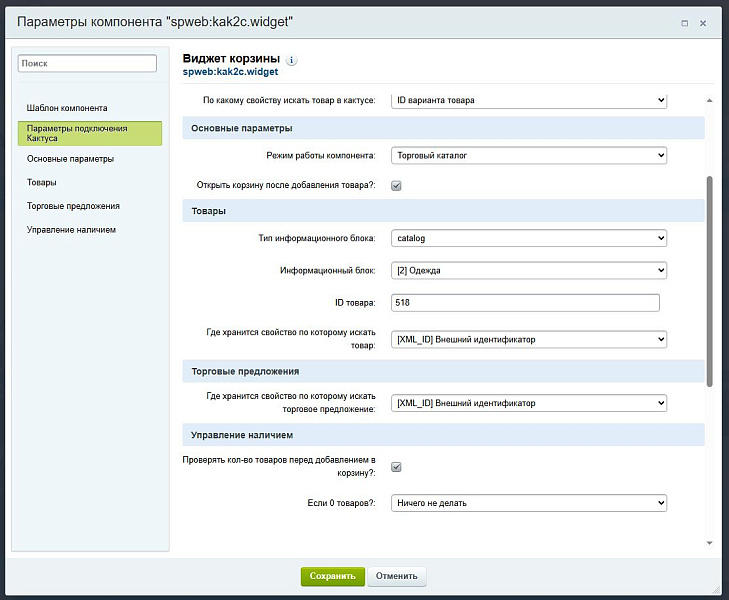
Task: Open 'Режим работы компонента' dropdown
Action: 528,156
